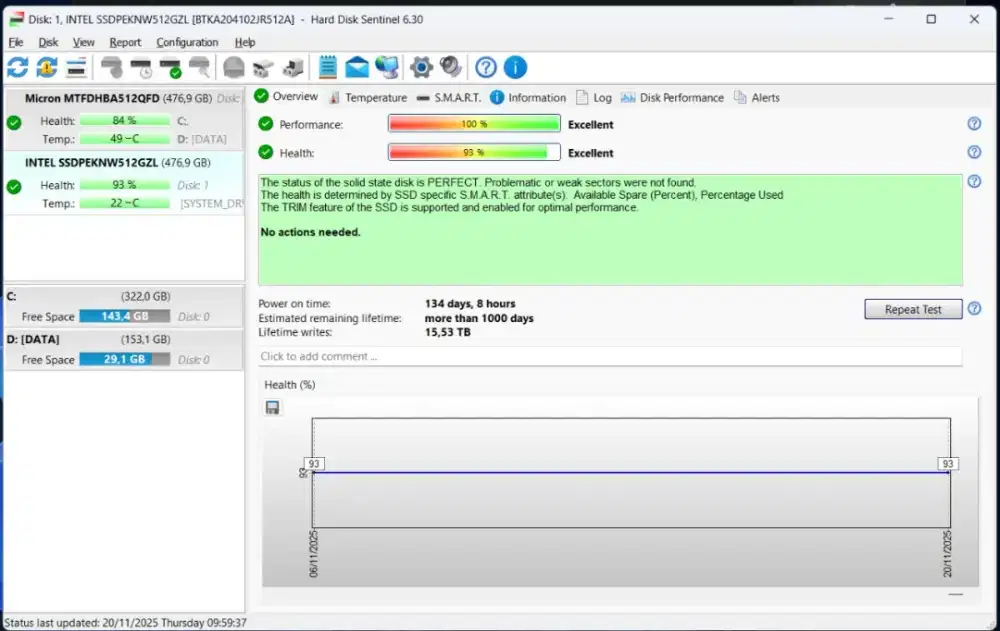The image size is (1000, 631).
Task: Click the Performance 100% progress bar
Action: point(473,123)
